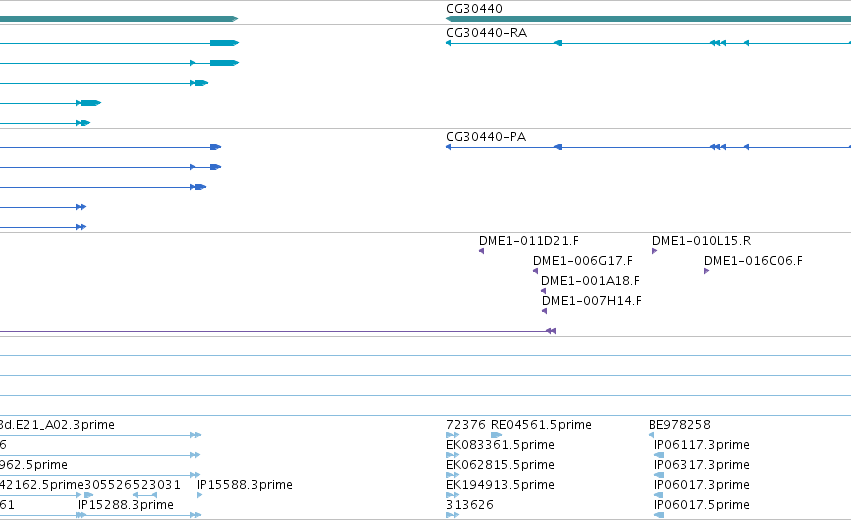Open the EK083361.5prime EST entry
Screen dimensions: 851x520
point(500,445)
